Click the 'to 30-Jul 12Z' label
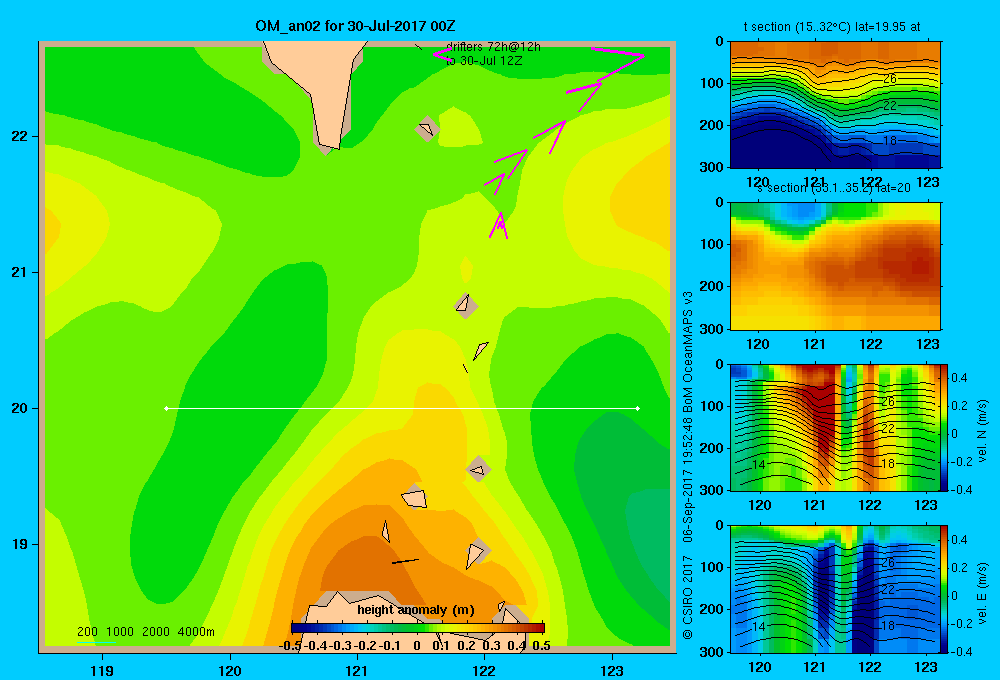1000x680 pixels. point(484,61)
